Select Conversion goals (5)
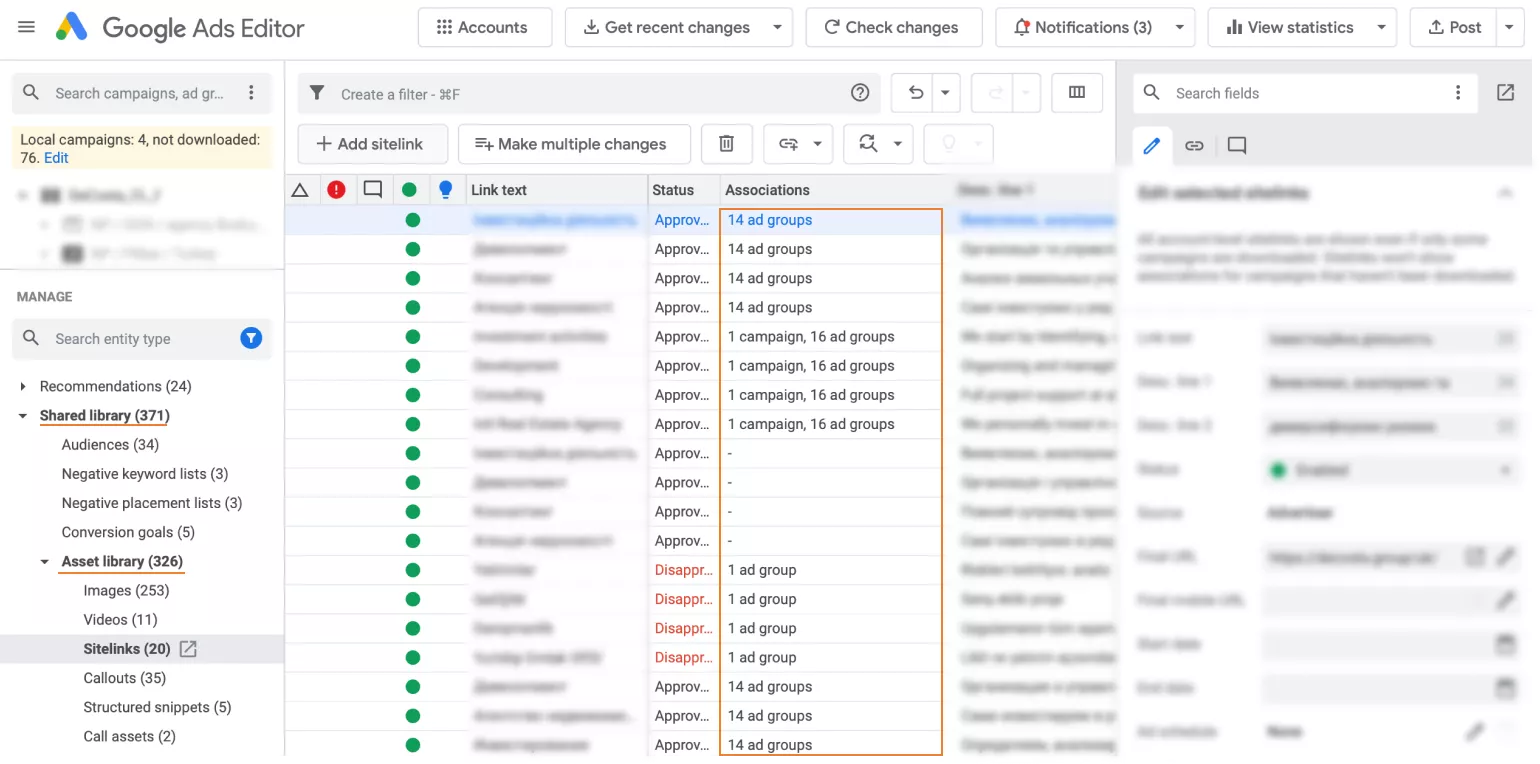1540x764 pixels. click(x=128, y=532)
